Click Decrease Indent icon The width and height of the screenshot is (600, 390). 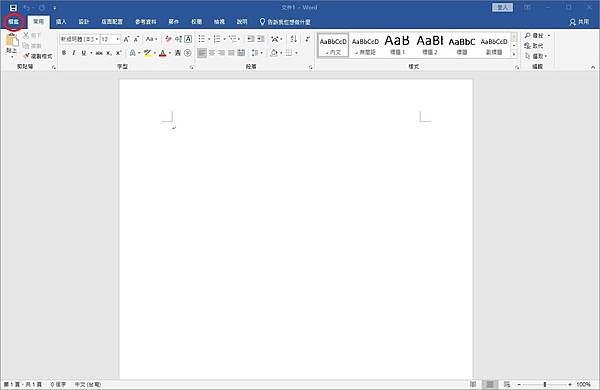pyautogui.click(x=251, y=39)
